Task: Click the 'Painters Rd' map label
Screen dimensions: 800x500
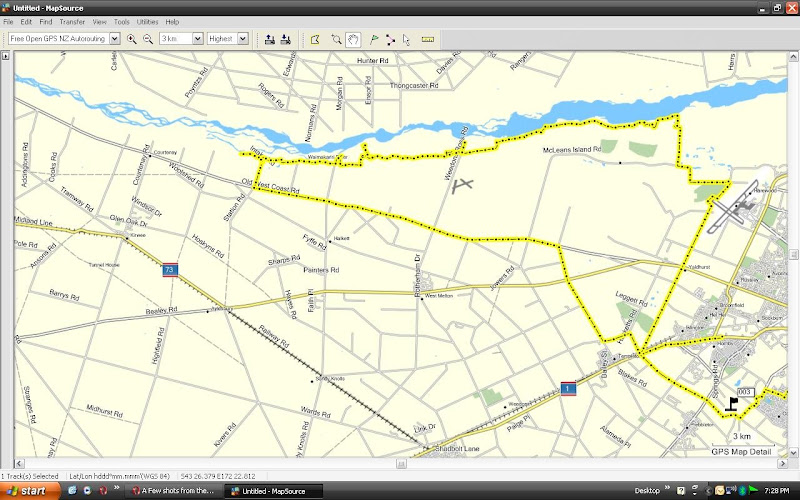Action: (321, 269)
